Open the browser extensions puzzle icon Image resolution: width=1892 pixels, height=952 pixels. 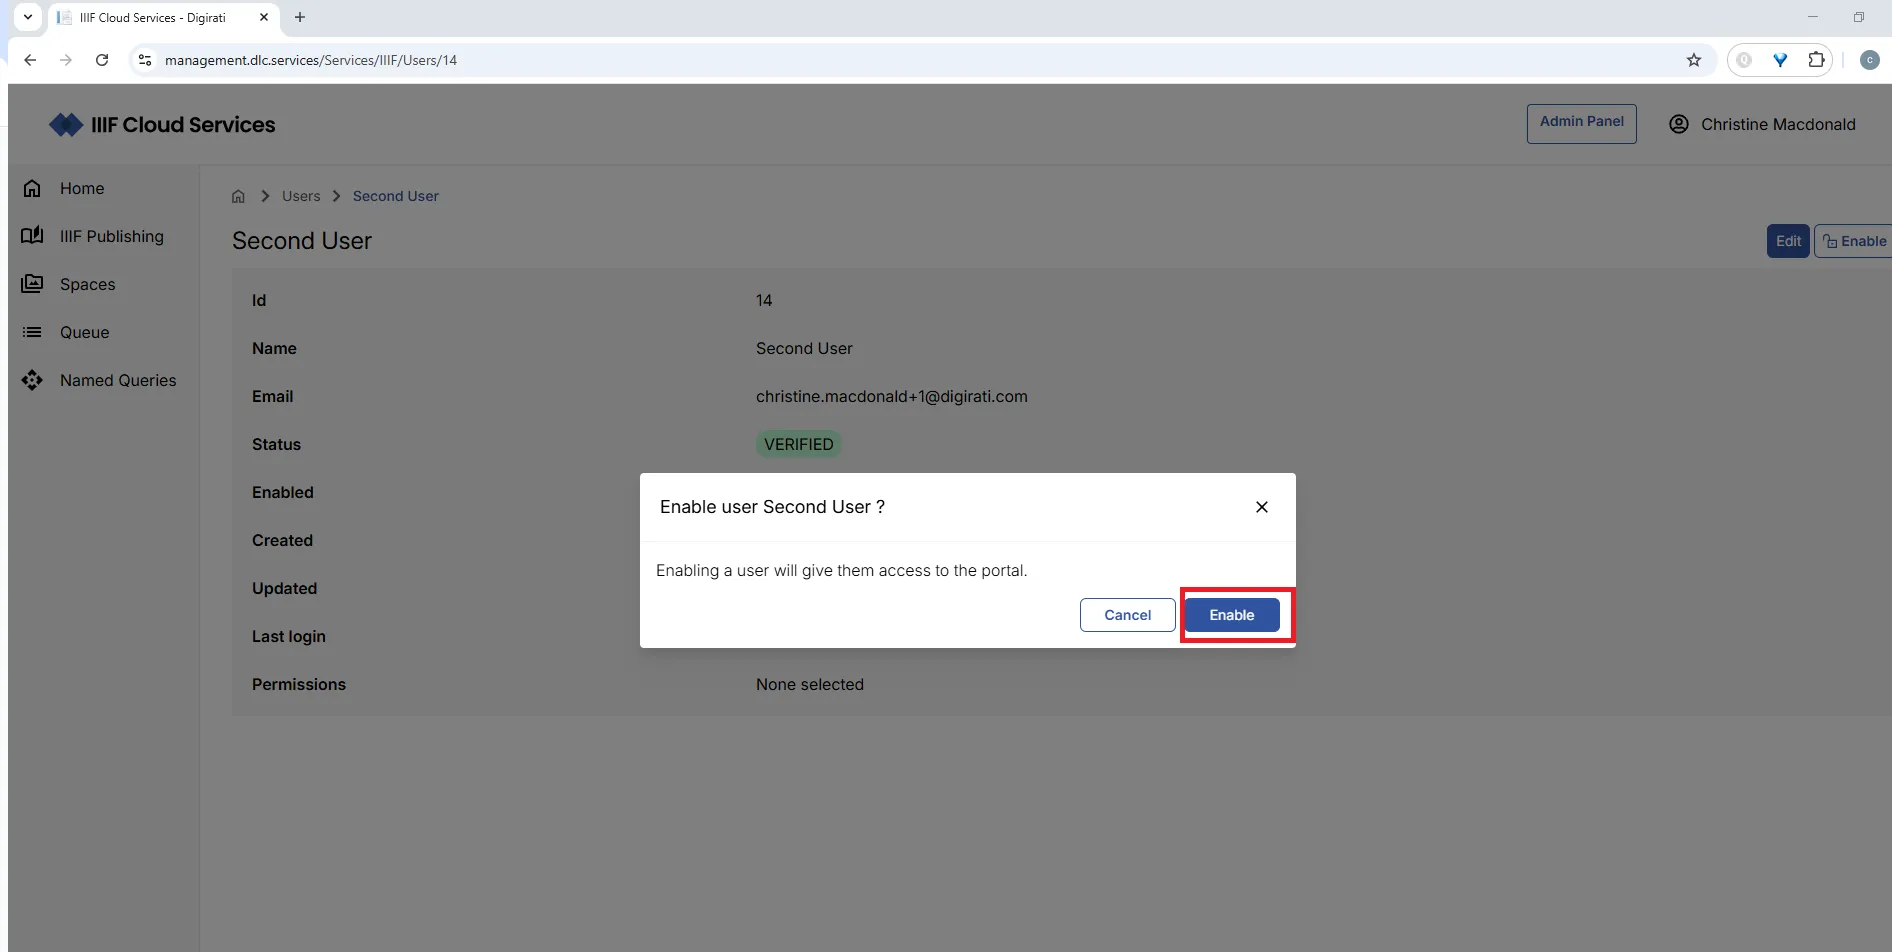tap(1816, 60)
